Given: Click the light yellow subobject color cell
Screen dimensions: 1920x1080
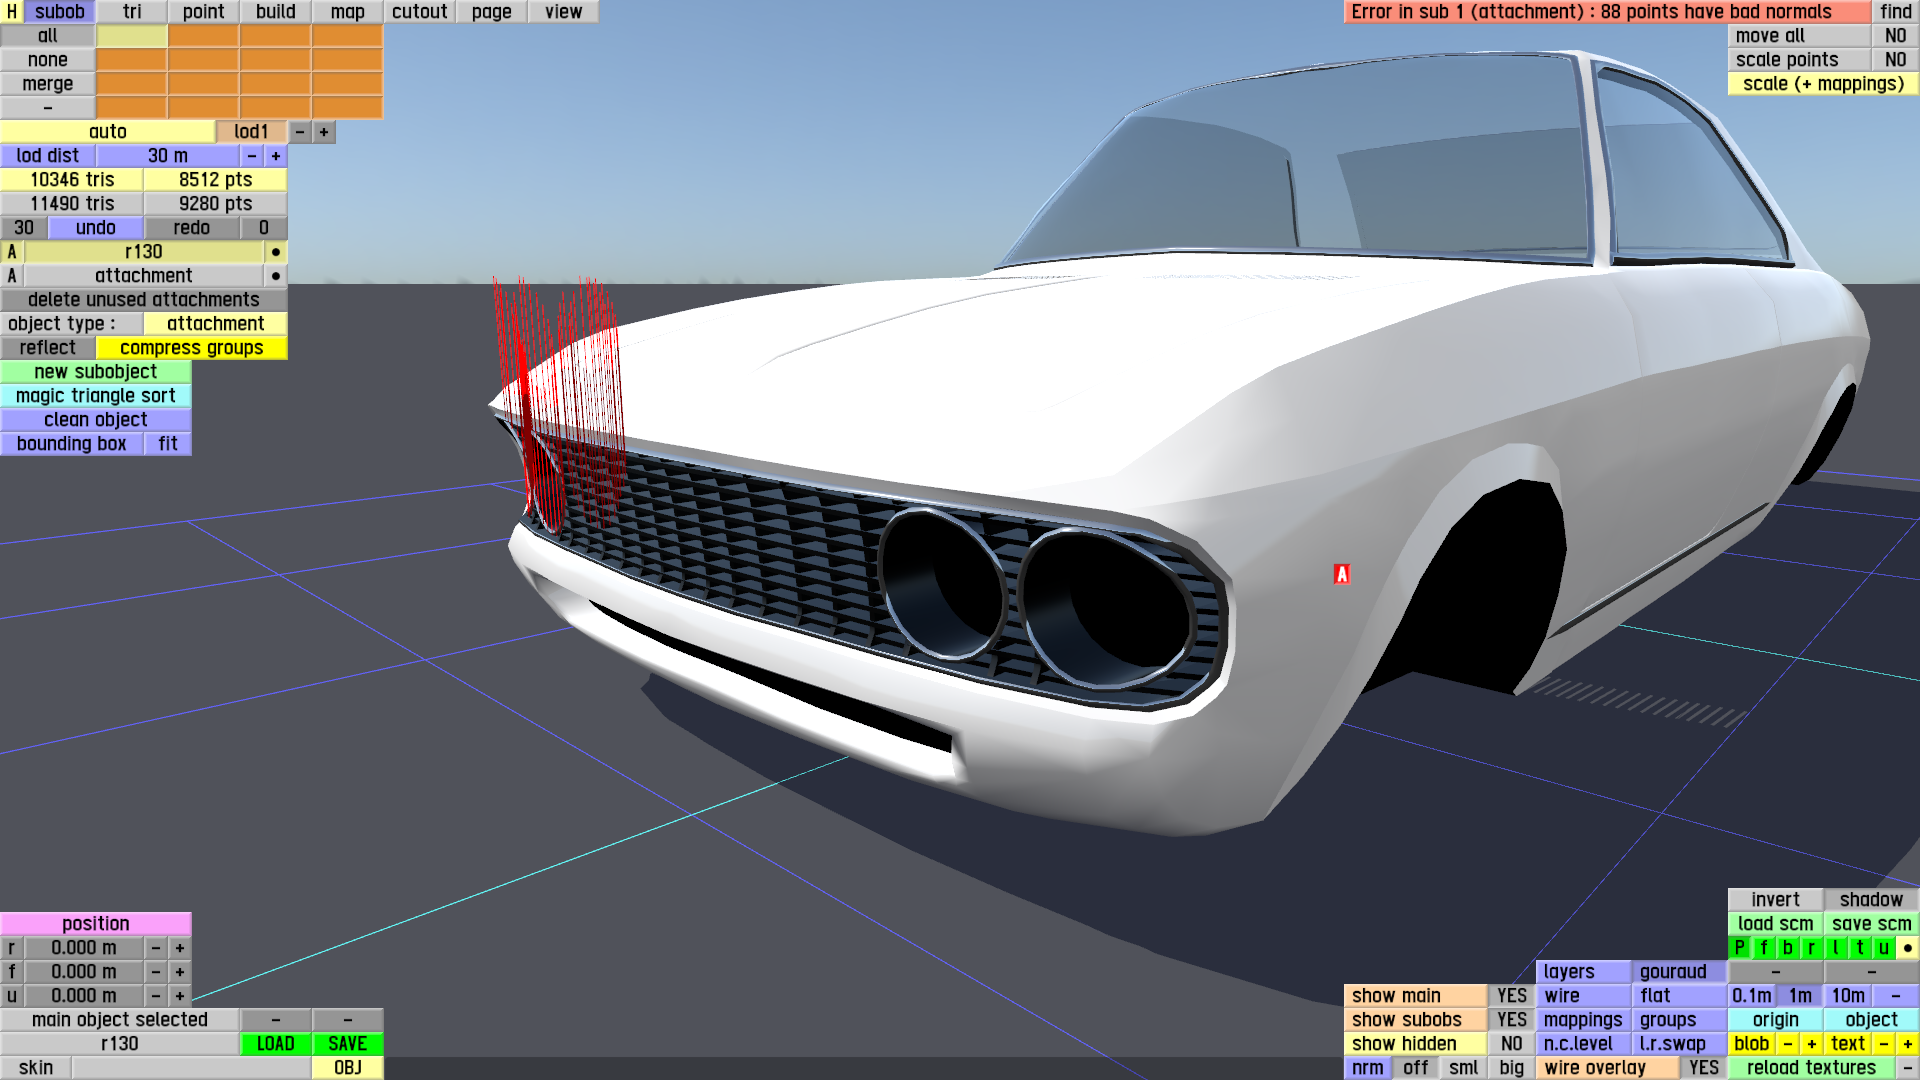Looking at the screenshot, I should pos(132,36).
